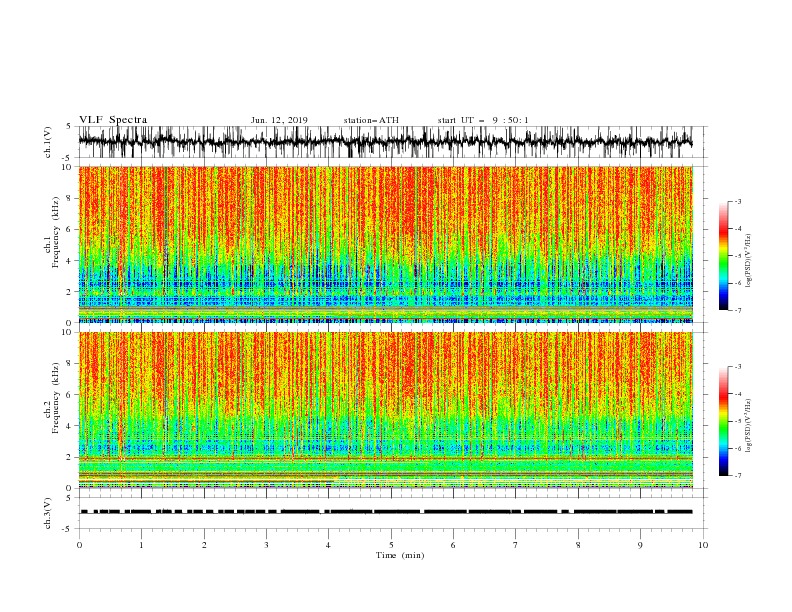Click the "-7" tick on ch.1 color bar
The height and width of the screenshot is (612, 792).
click(737, 310)
